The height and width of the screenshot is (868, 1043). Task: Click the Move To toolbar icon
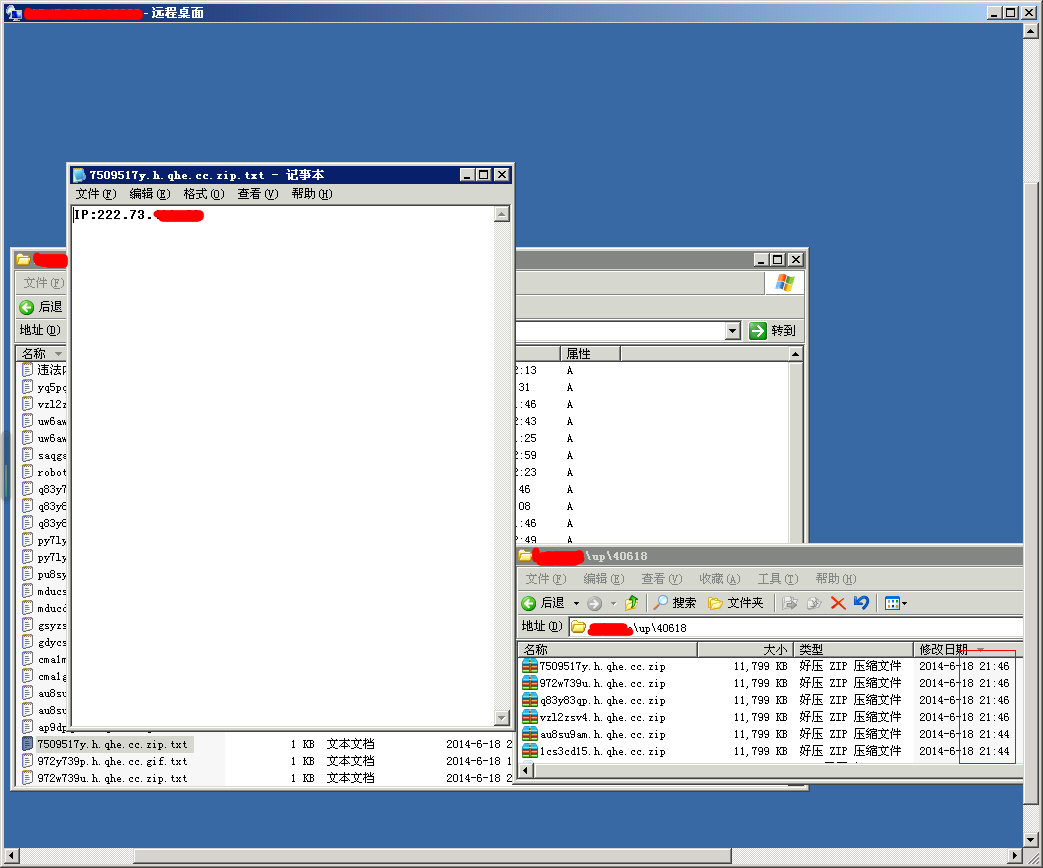click(x=790, y=603)
